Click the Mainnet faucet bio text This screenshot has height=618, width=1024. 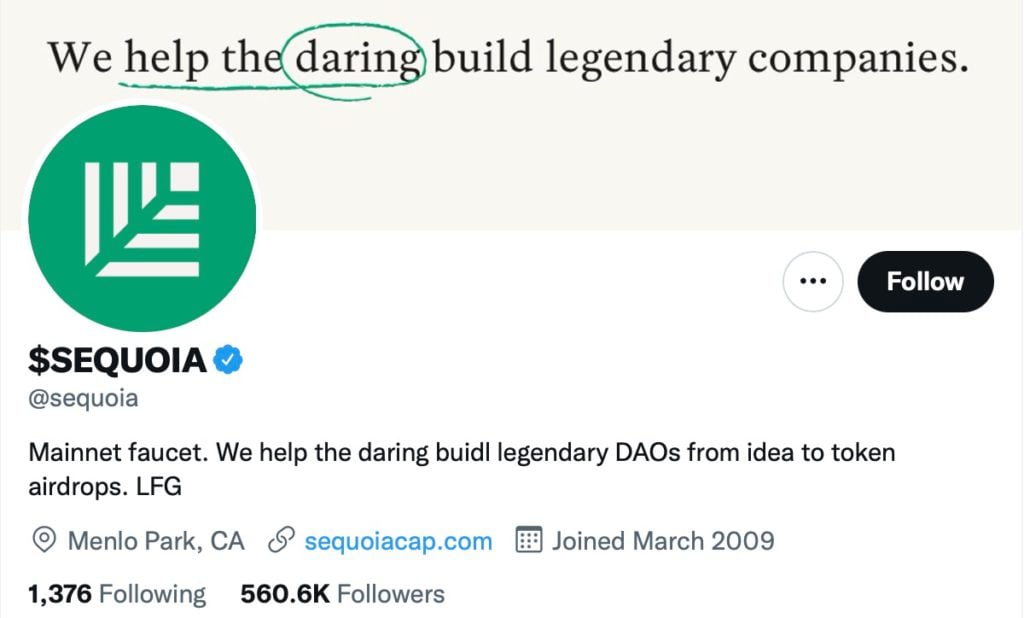click(x=118, y=453)
